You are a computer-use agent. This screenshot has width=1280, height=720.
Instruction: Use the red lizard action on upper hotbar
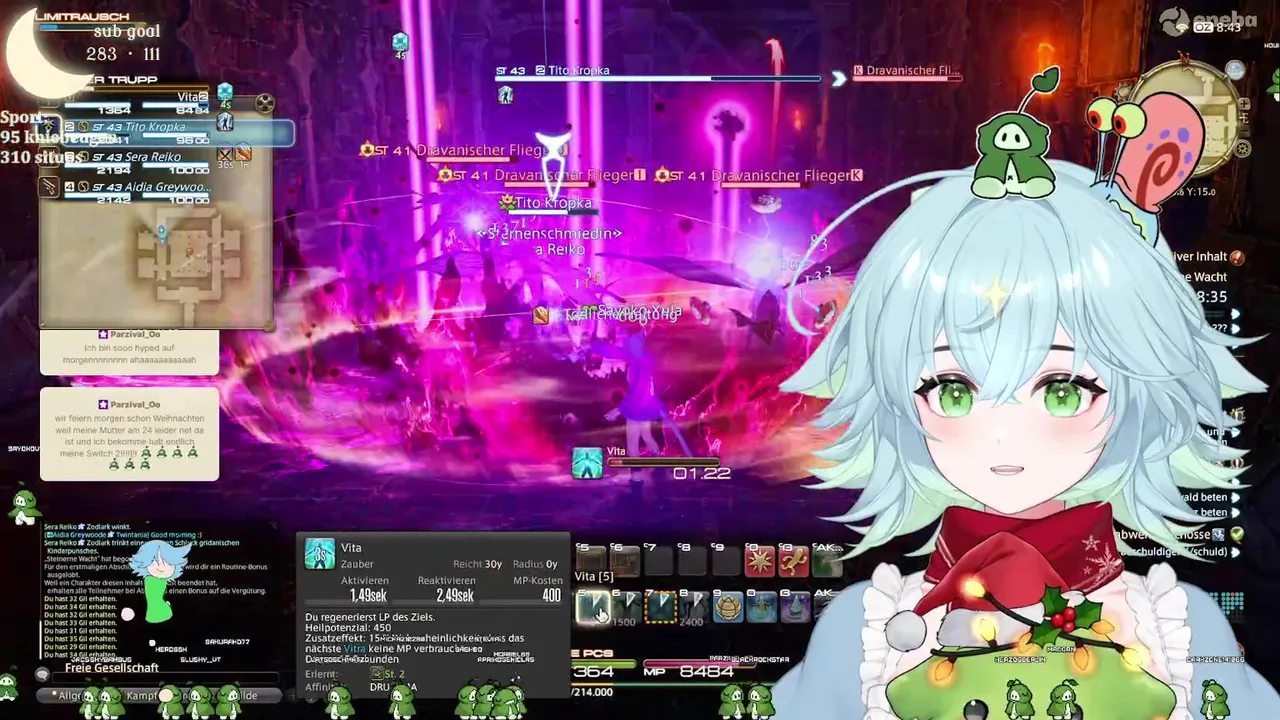793,561
